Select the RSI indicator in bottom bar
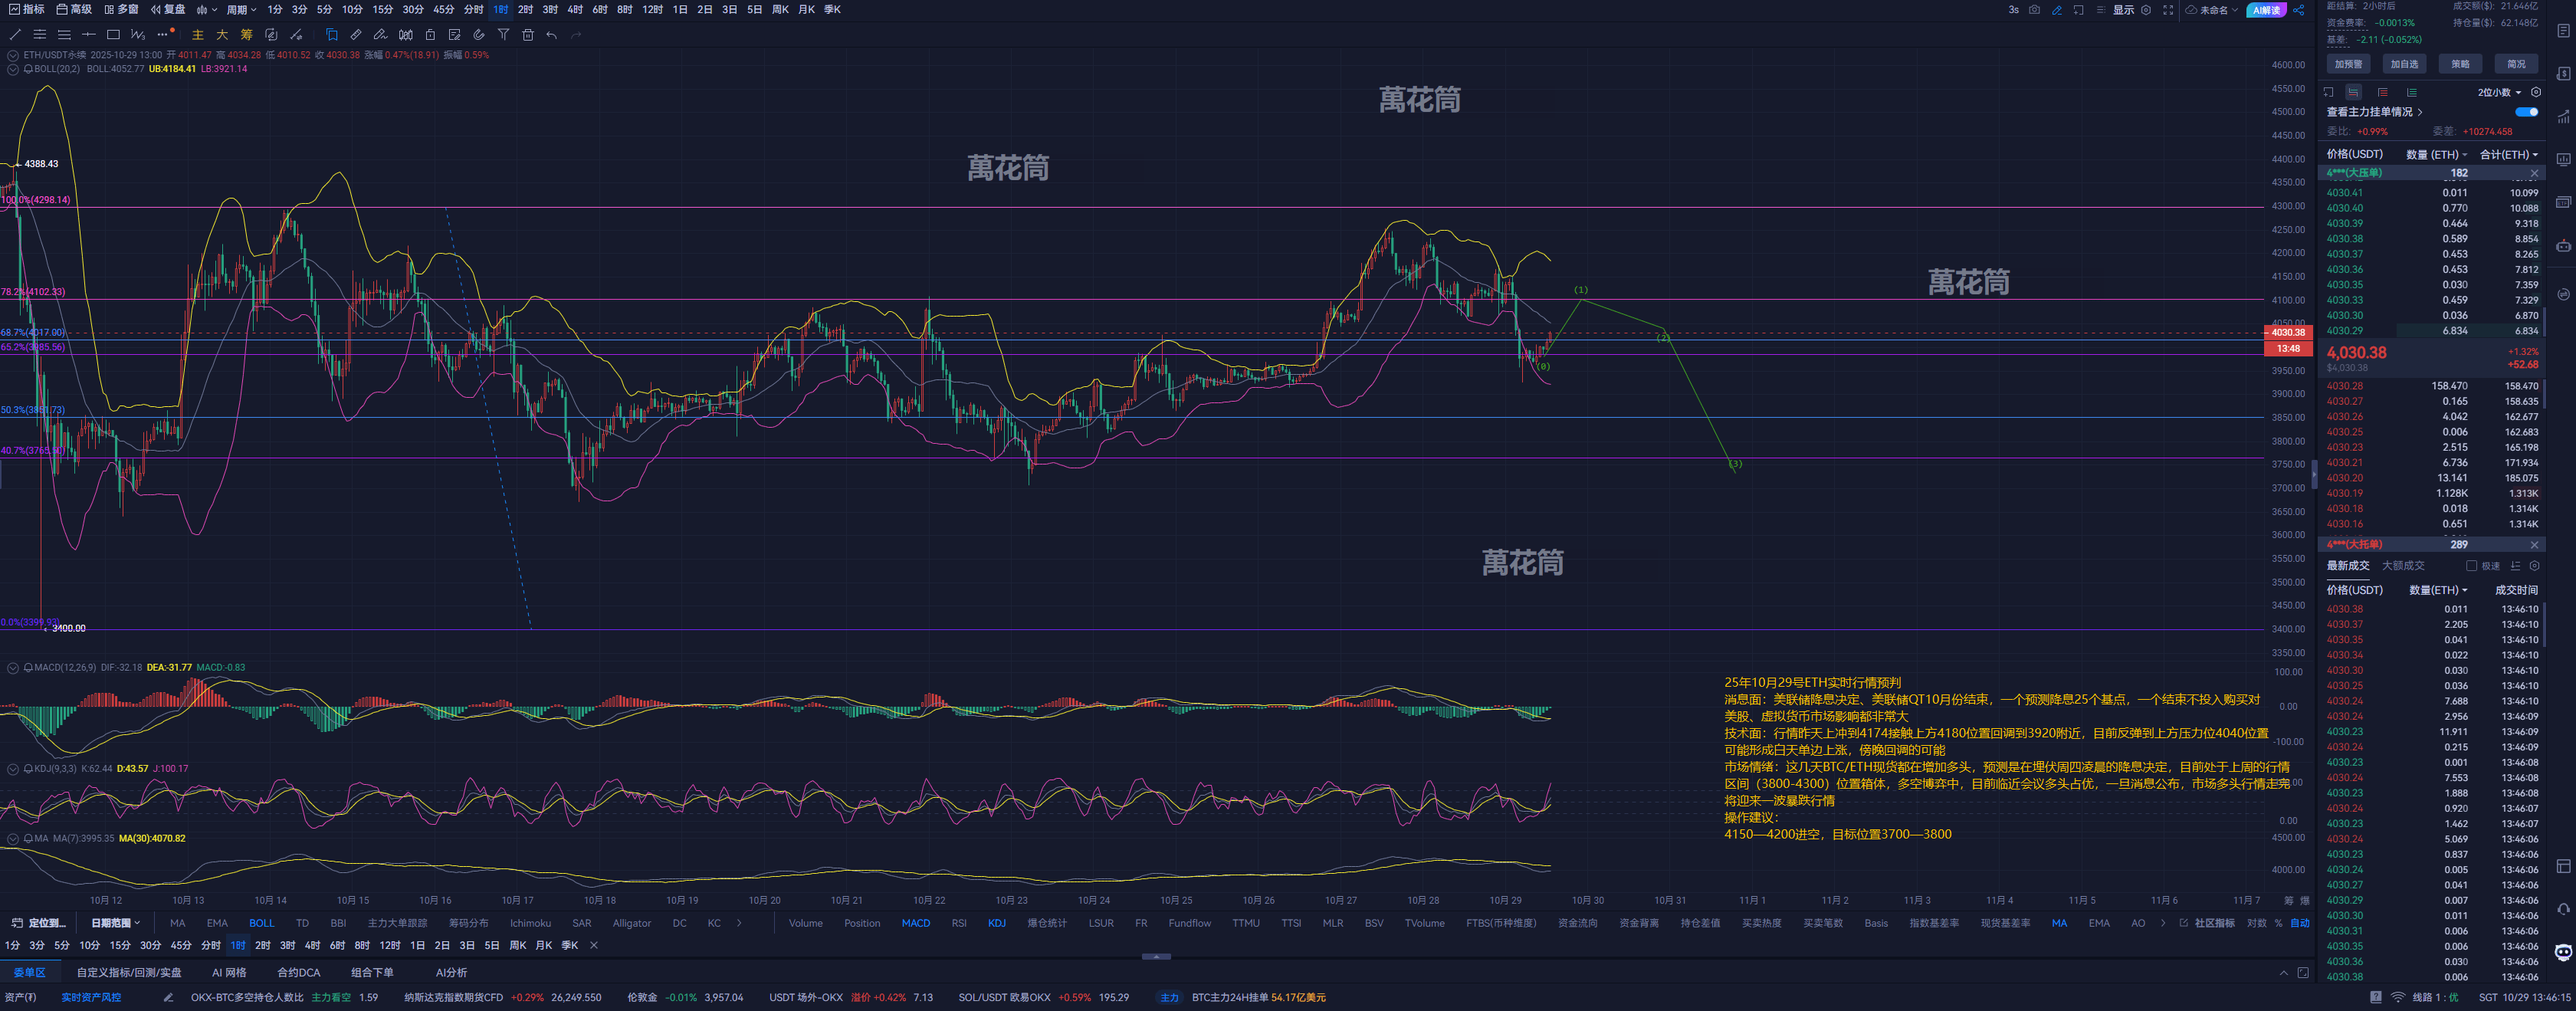This screenshot has height=1011, width=2576. coord(959,923)
